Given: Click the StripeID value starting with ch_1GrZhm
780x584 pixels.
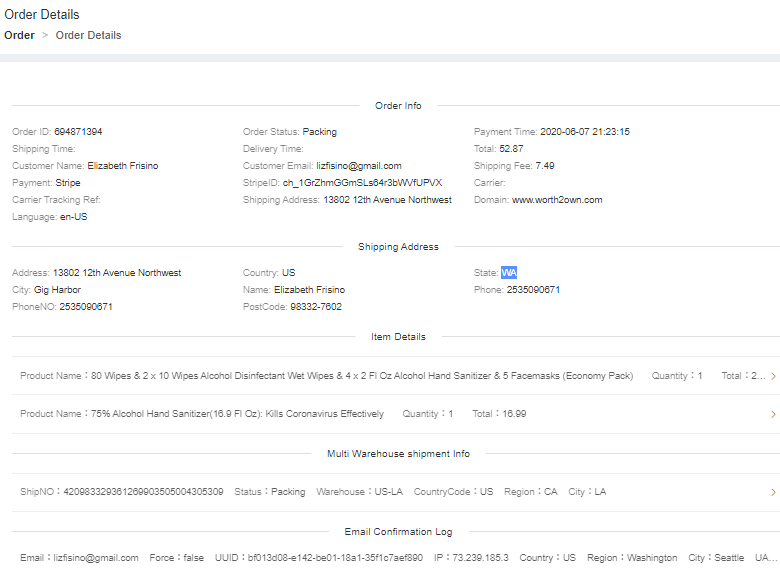Looking at the screenshot, I should click(x=362, y=183).
